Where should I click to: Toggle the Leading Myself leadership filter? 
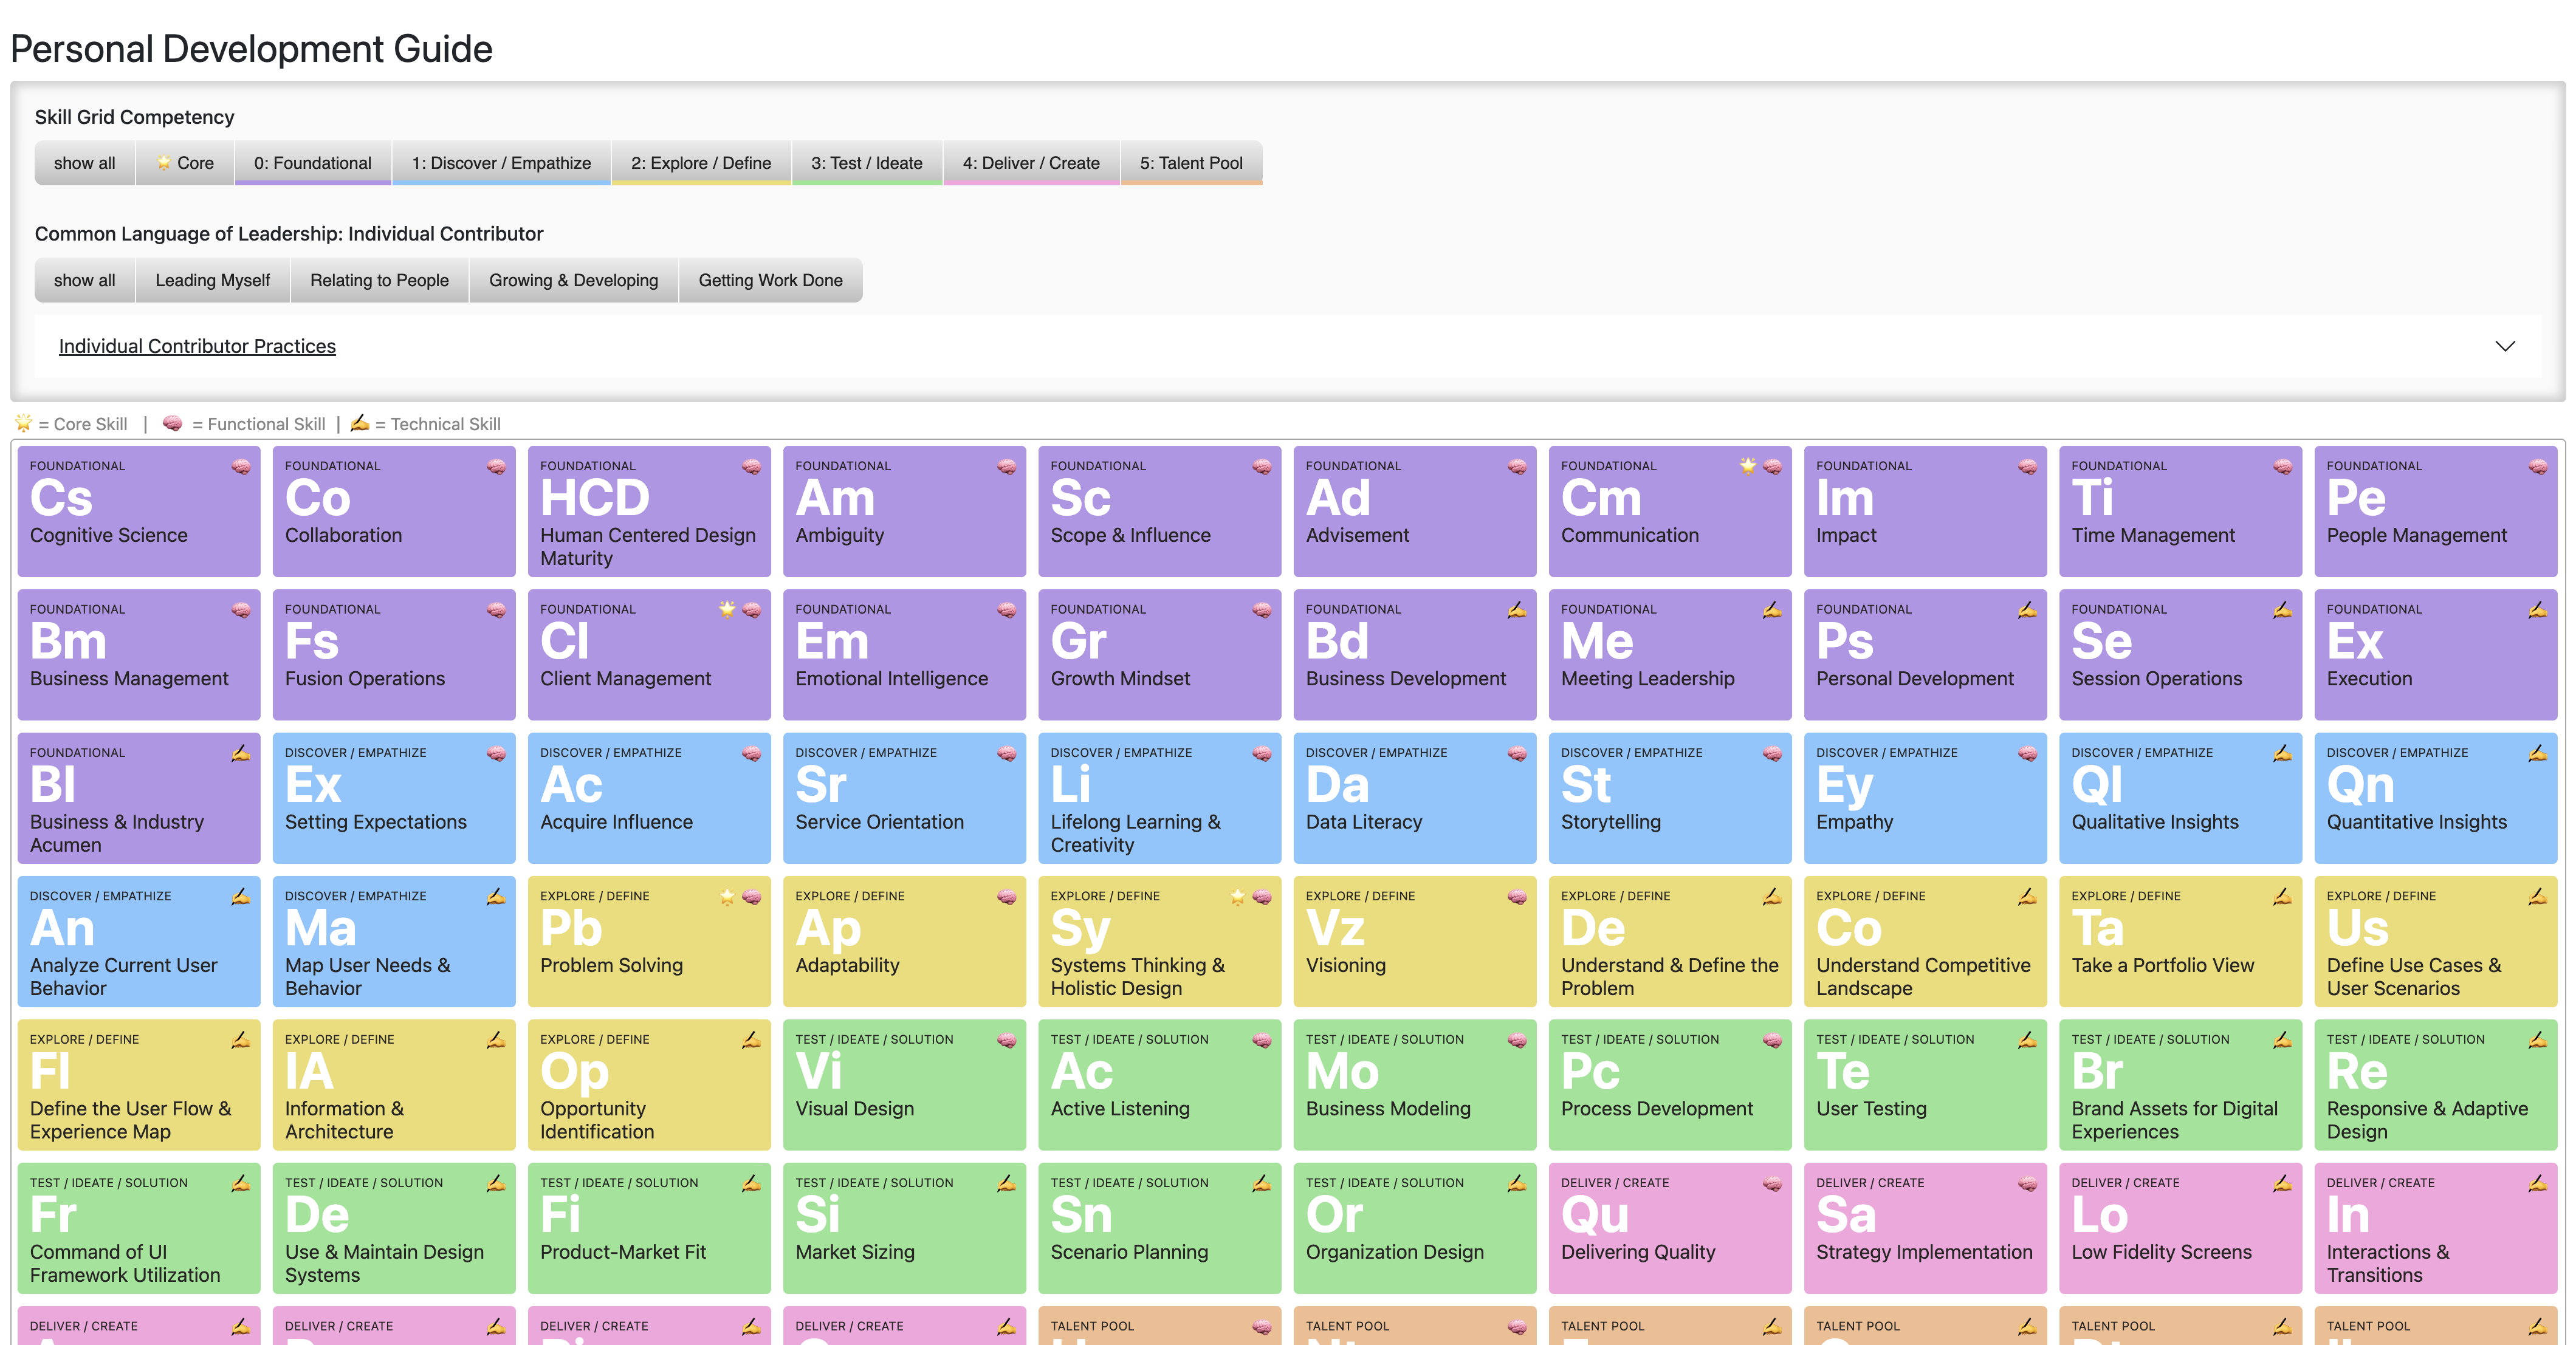click(x=212, y=280)
